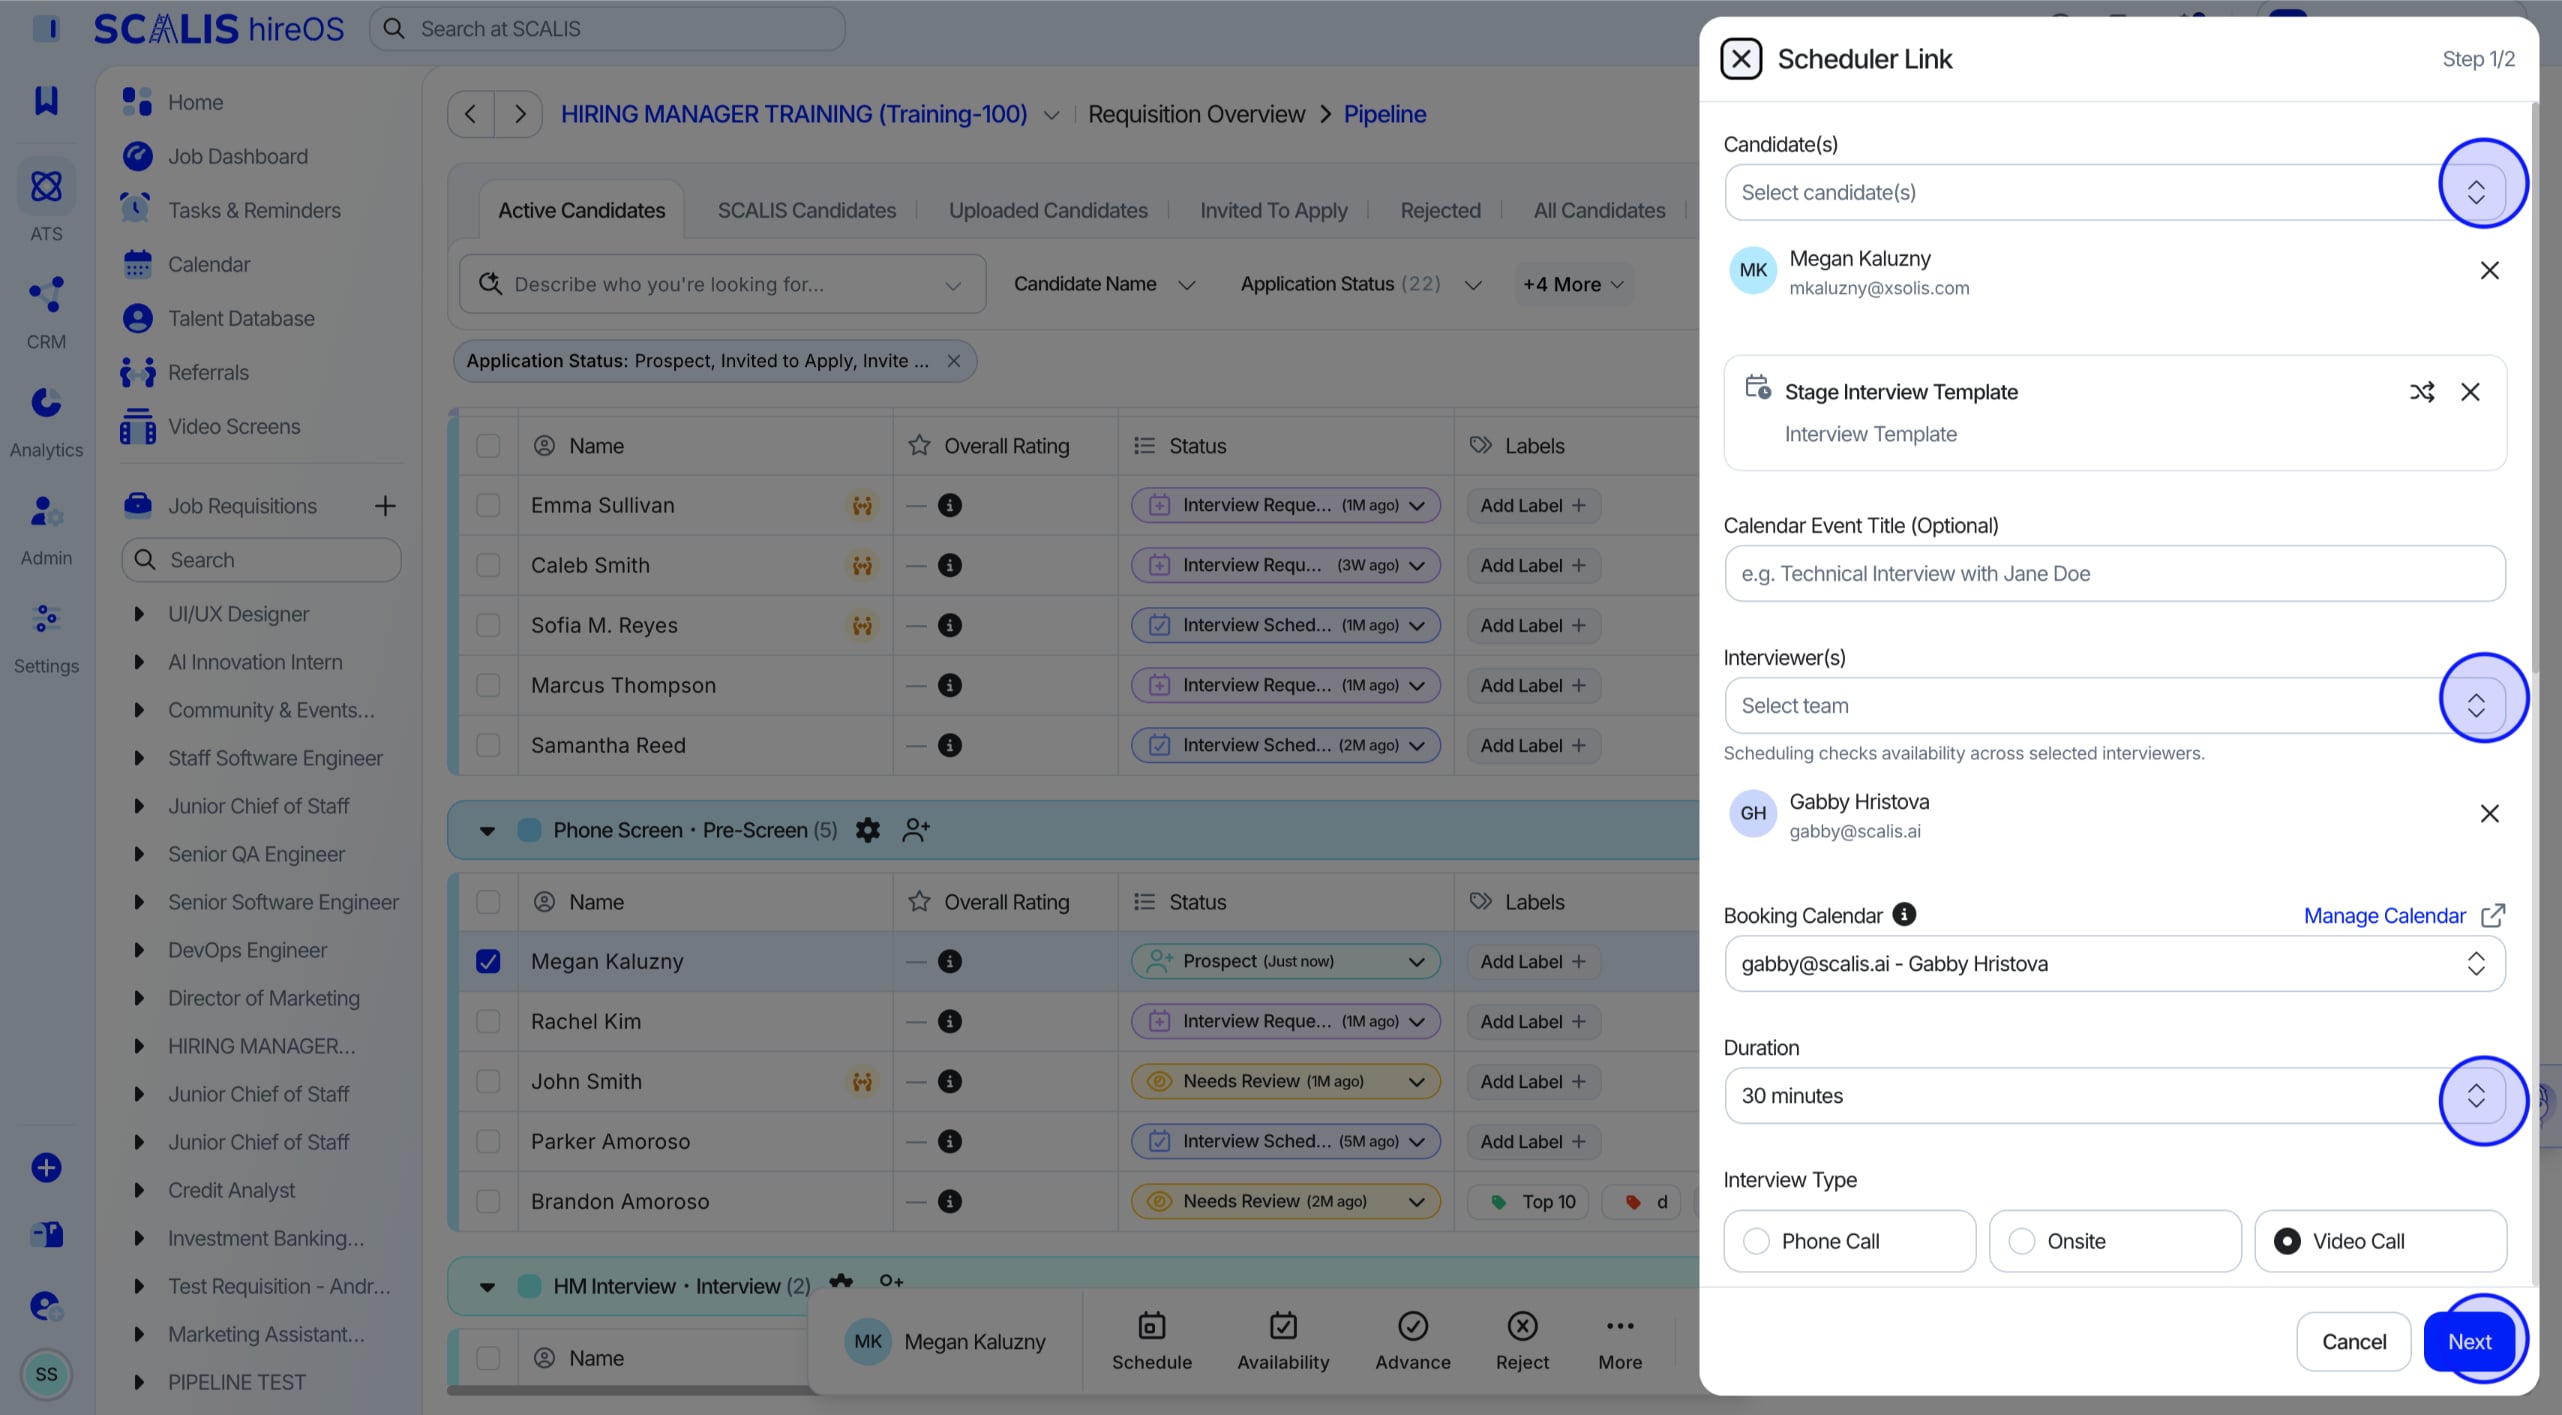
Task: Check John Smith row checkbox
Action: (x=488, y=1082)
